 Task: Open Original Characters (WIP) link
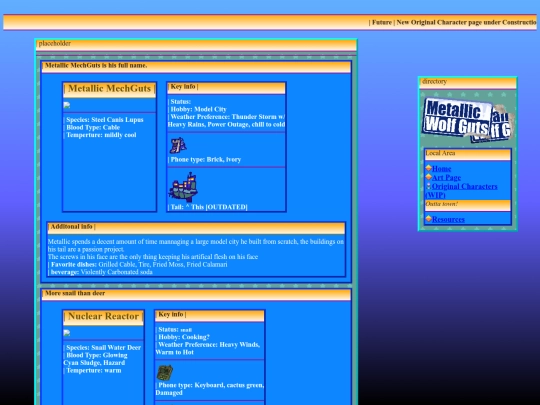[461, 190]
